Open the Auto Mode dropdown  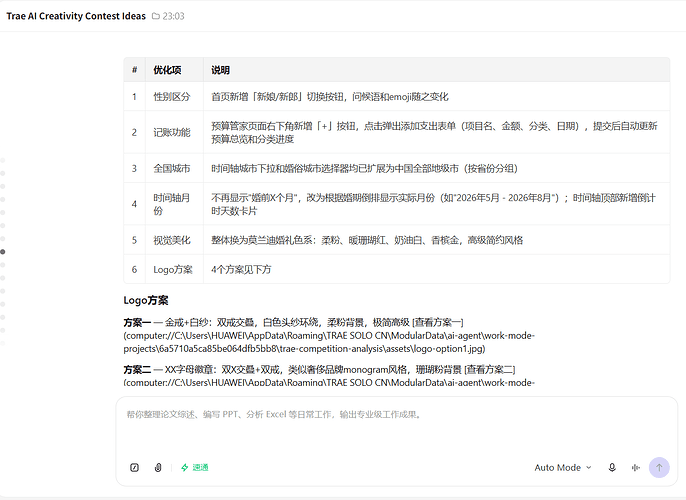tap(563, 467)
